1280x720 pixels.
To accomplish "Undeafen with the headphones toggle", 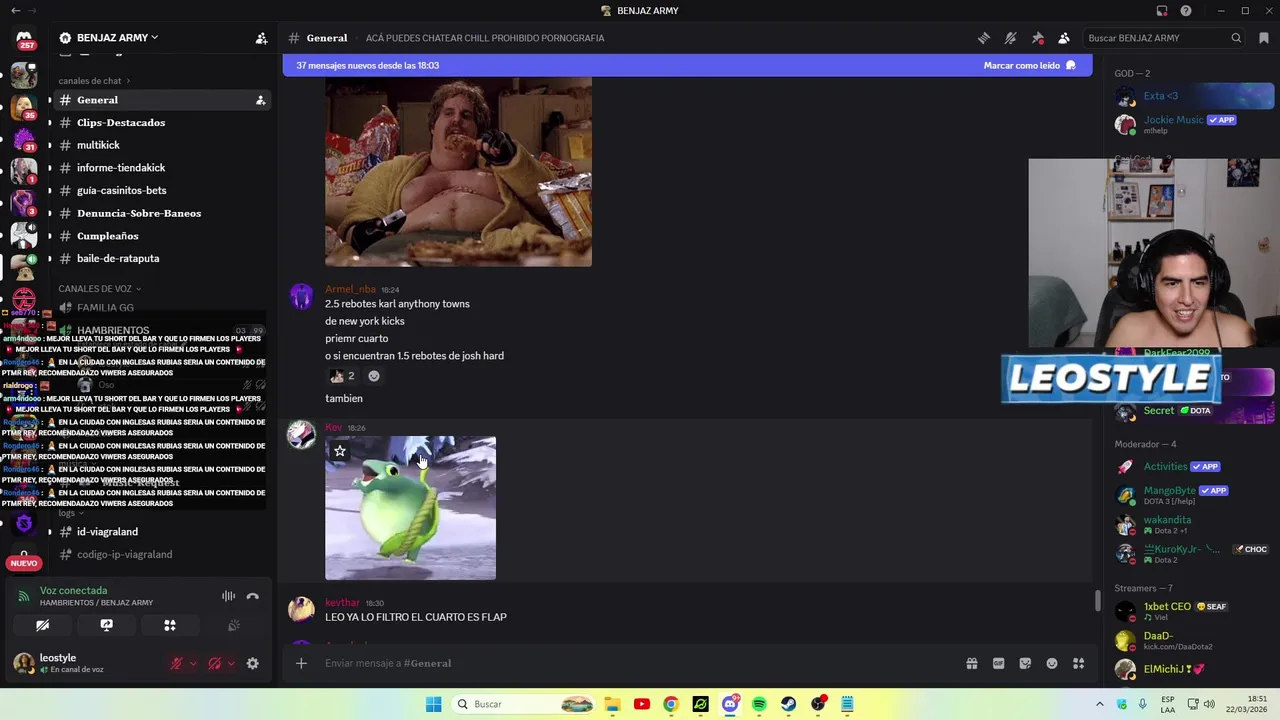I will pyautogui.click(x=215, y=663).
